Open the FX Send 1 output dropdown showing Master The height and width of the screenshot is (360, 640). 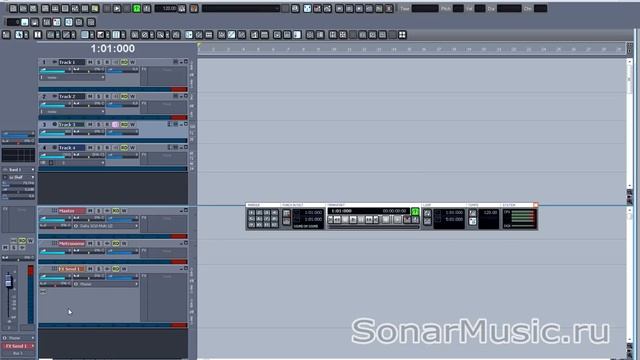coord(106,284)
